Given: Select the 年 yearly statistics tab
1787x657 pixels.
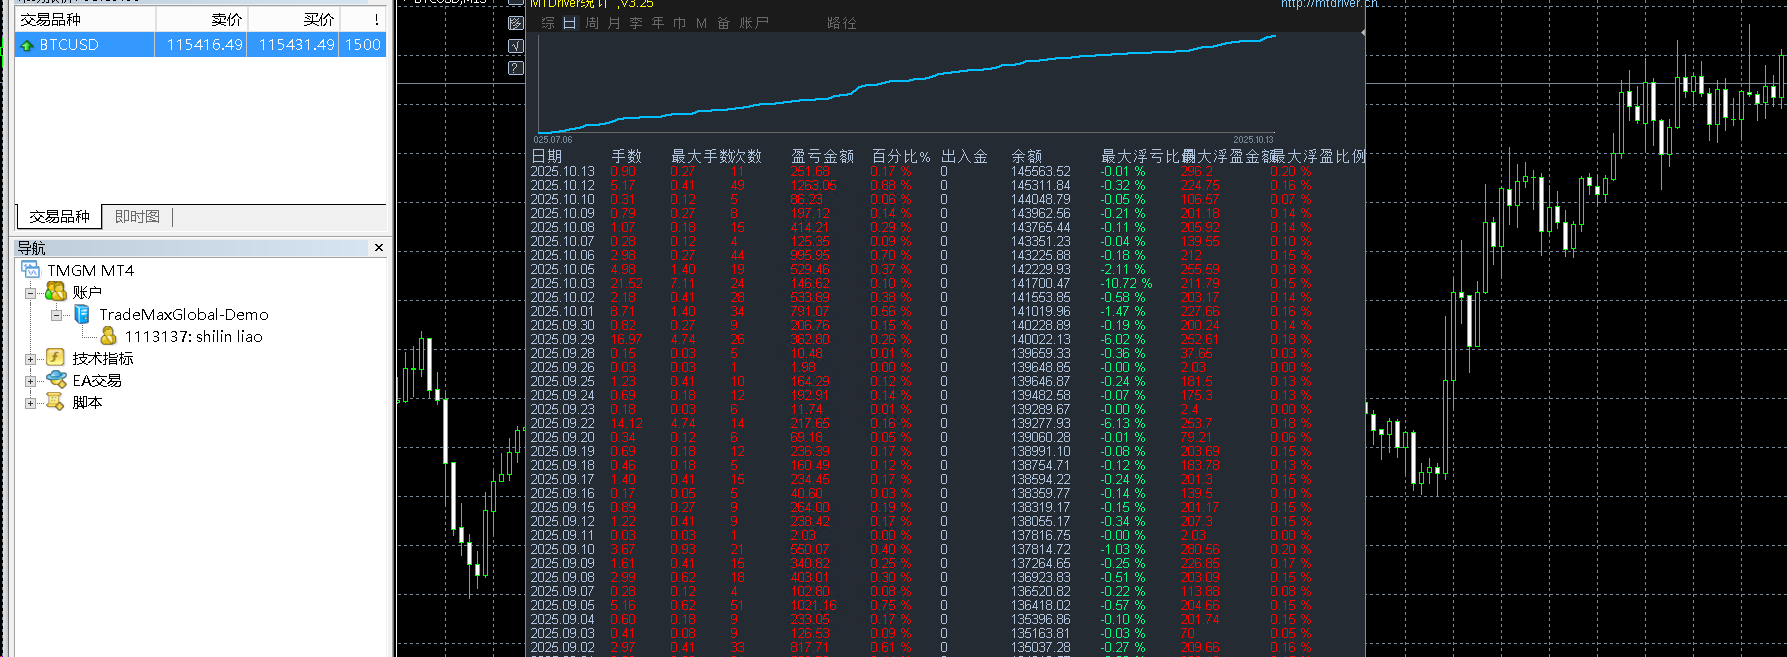Looking at the screenshot, I should coord(658,23).
